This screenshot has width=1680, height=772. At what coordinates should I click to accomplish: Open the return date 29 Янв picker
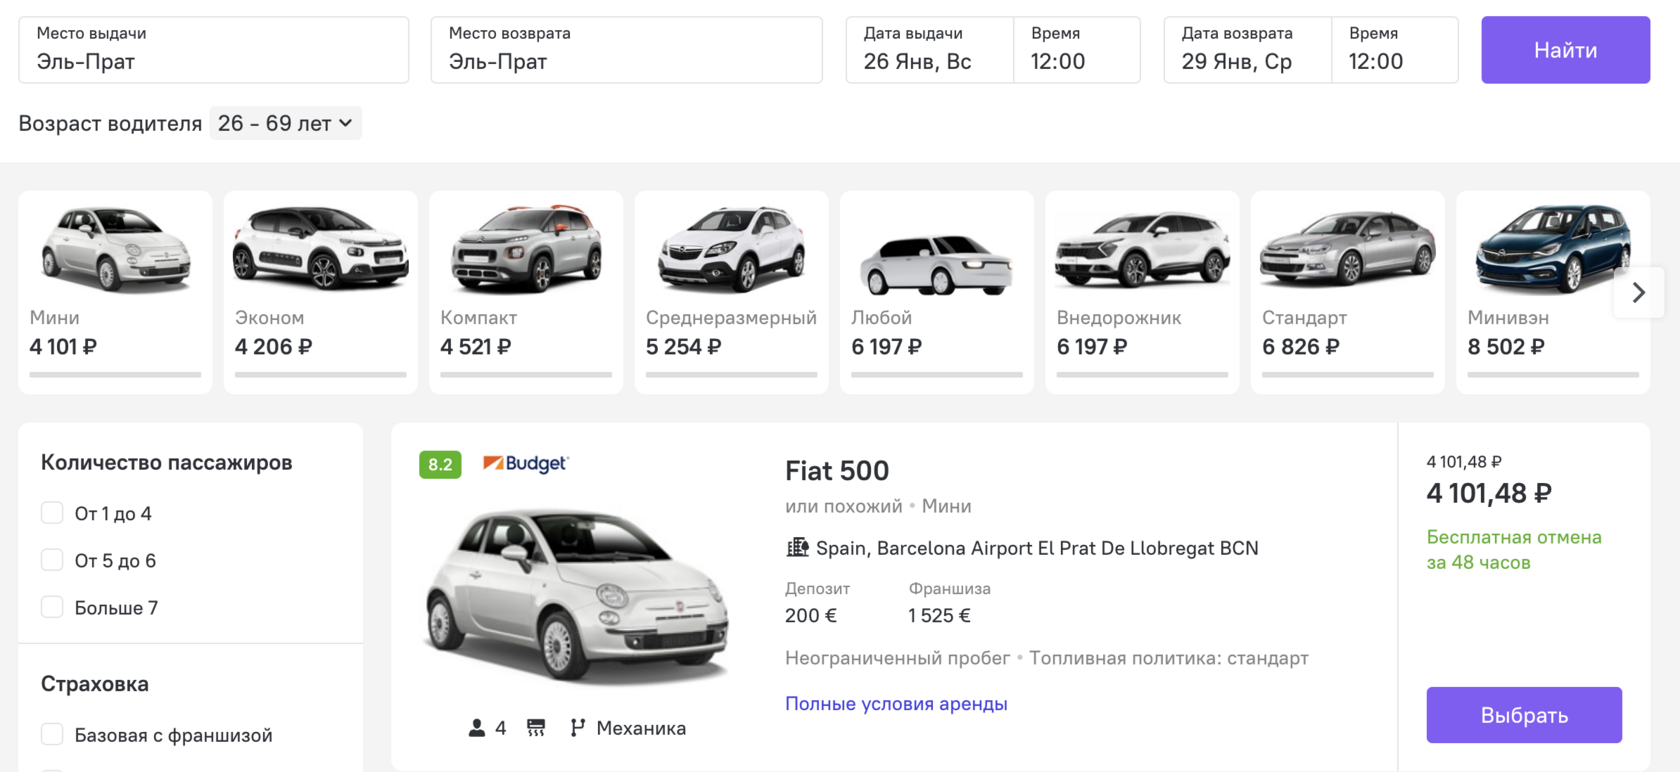click(x=1247, y=50)
